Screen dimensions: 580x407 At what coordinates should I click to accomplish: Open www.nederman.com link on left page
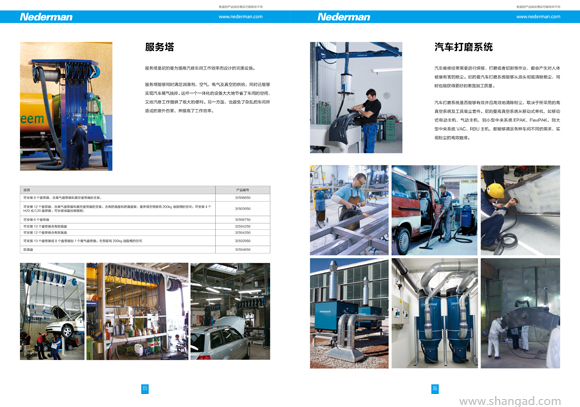[x=240, y=17]
